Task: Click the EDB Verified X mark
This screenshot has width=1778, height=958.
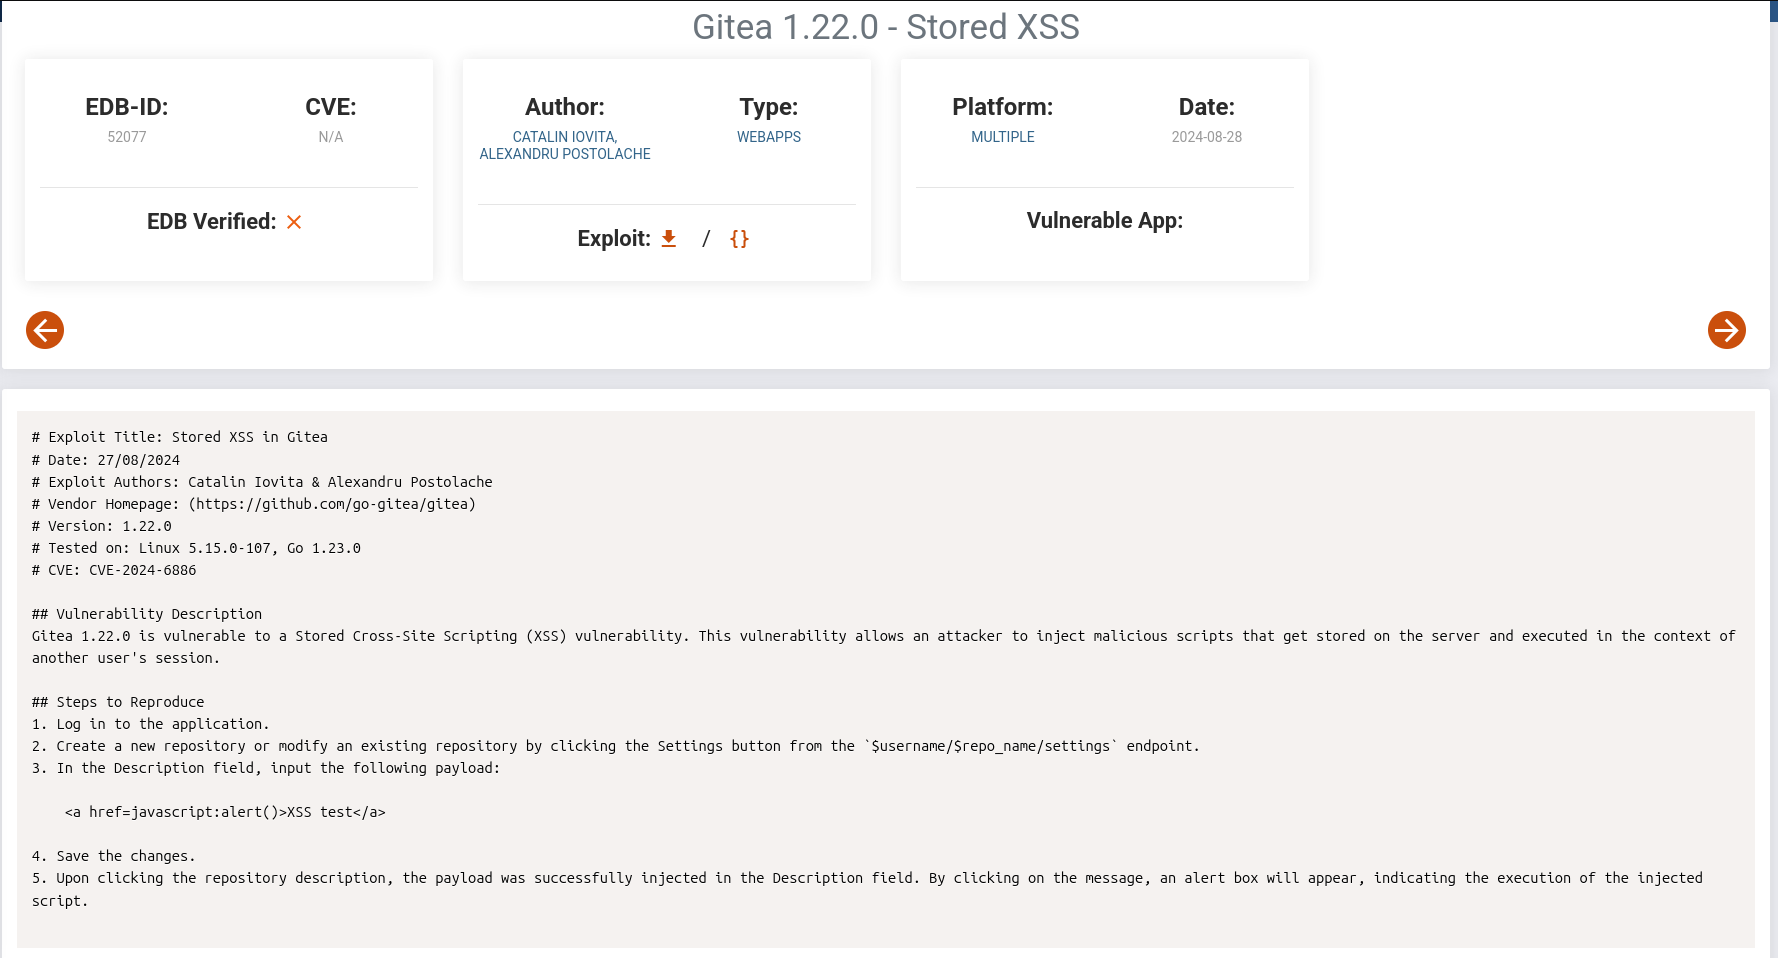Action: (294, 222)
